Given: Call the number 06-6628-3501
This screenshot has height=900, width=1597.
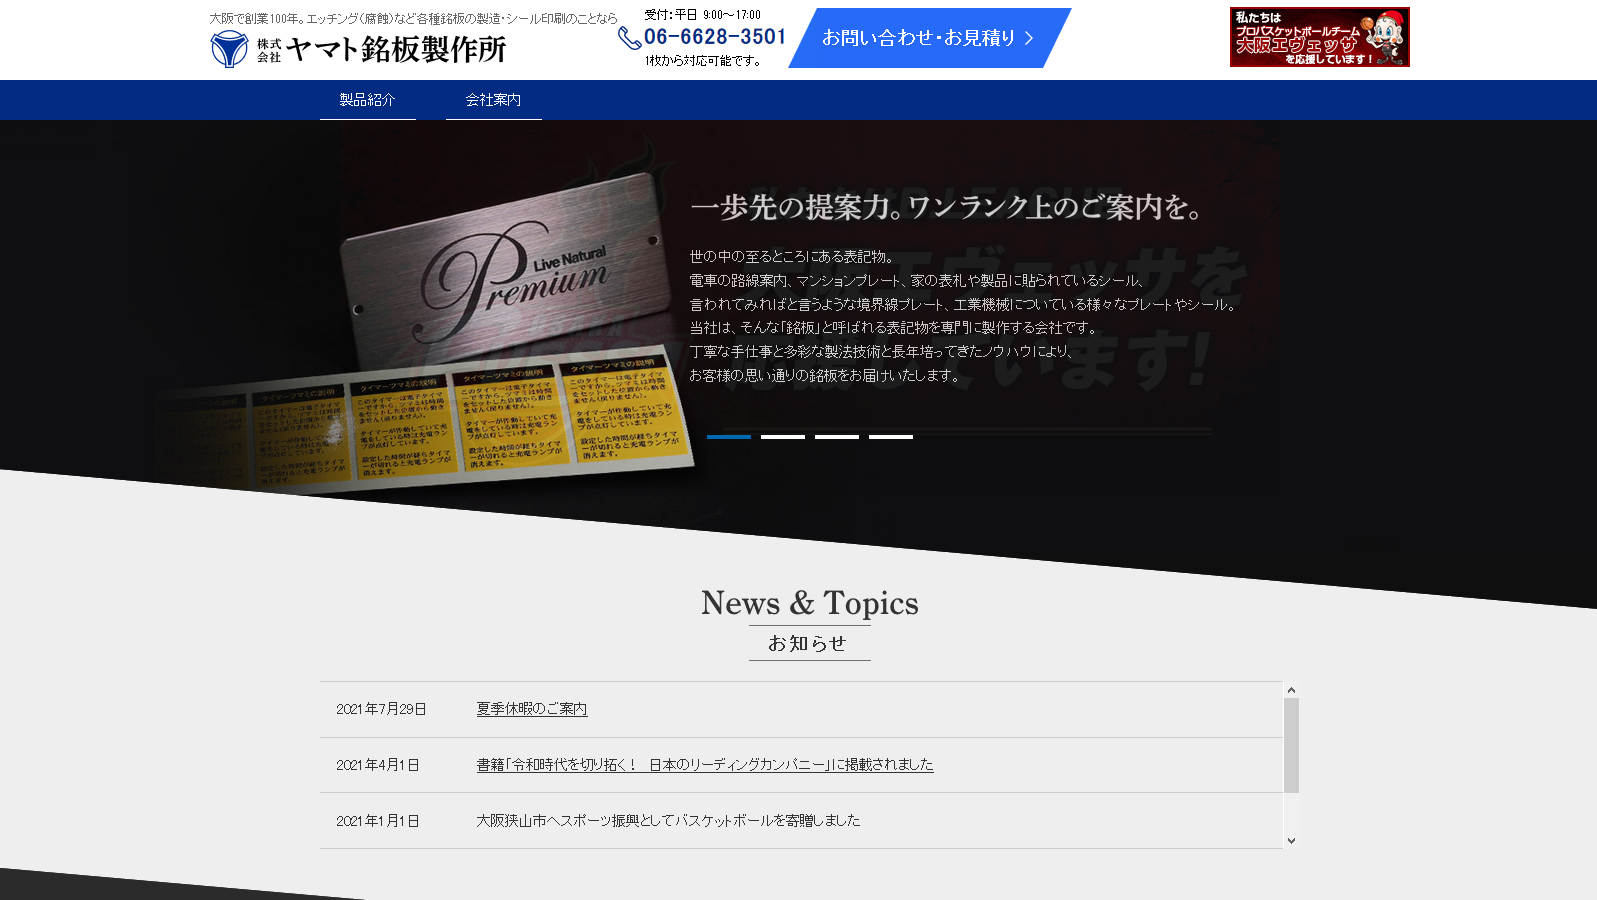Looking at the screenshot, I should tap(715, 37).
